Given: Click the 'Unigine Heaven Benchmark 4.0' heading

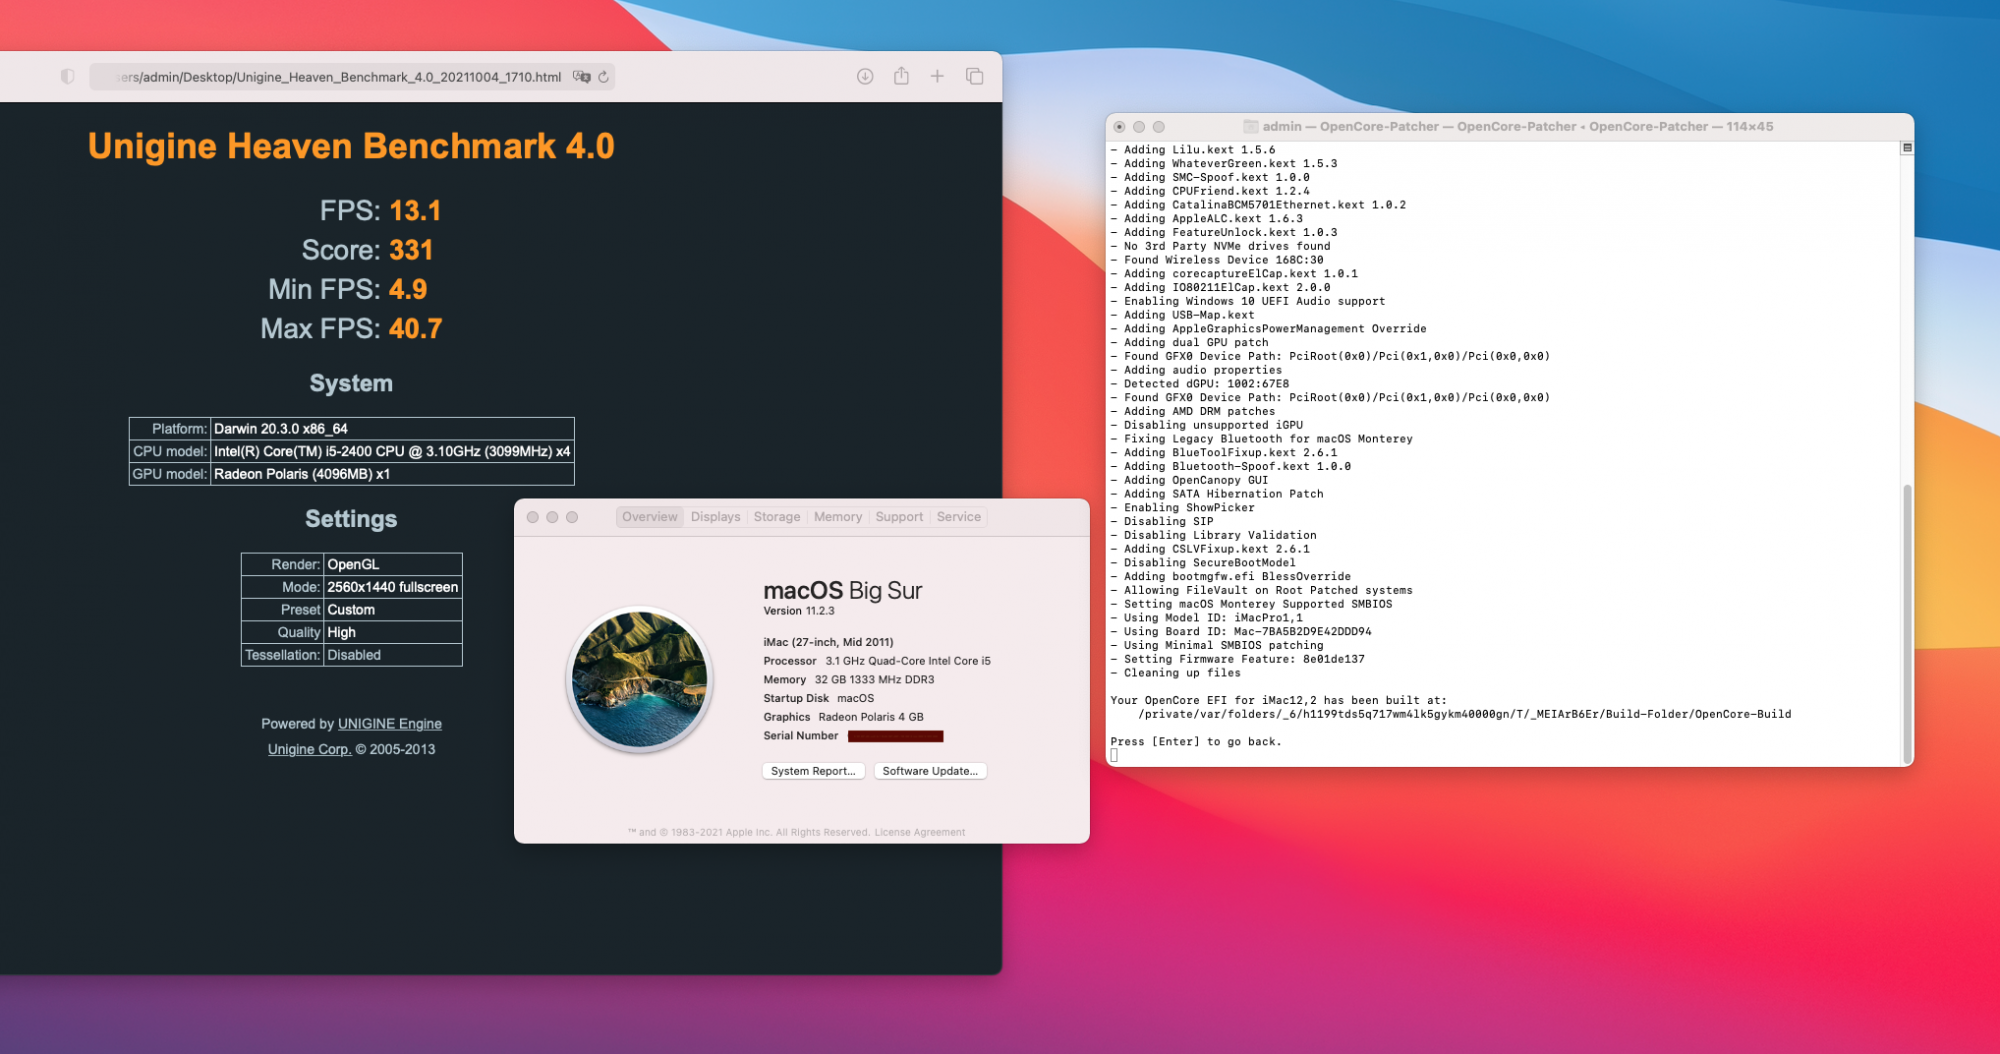Looking at the screenshot, I should point(351,146).
